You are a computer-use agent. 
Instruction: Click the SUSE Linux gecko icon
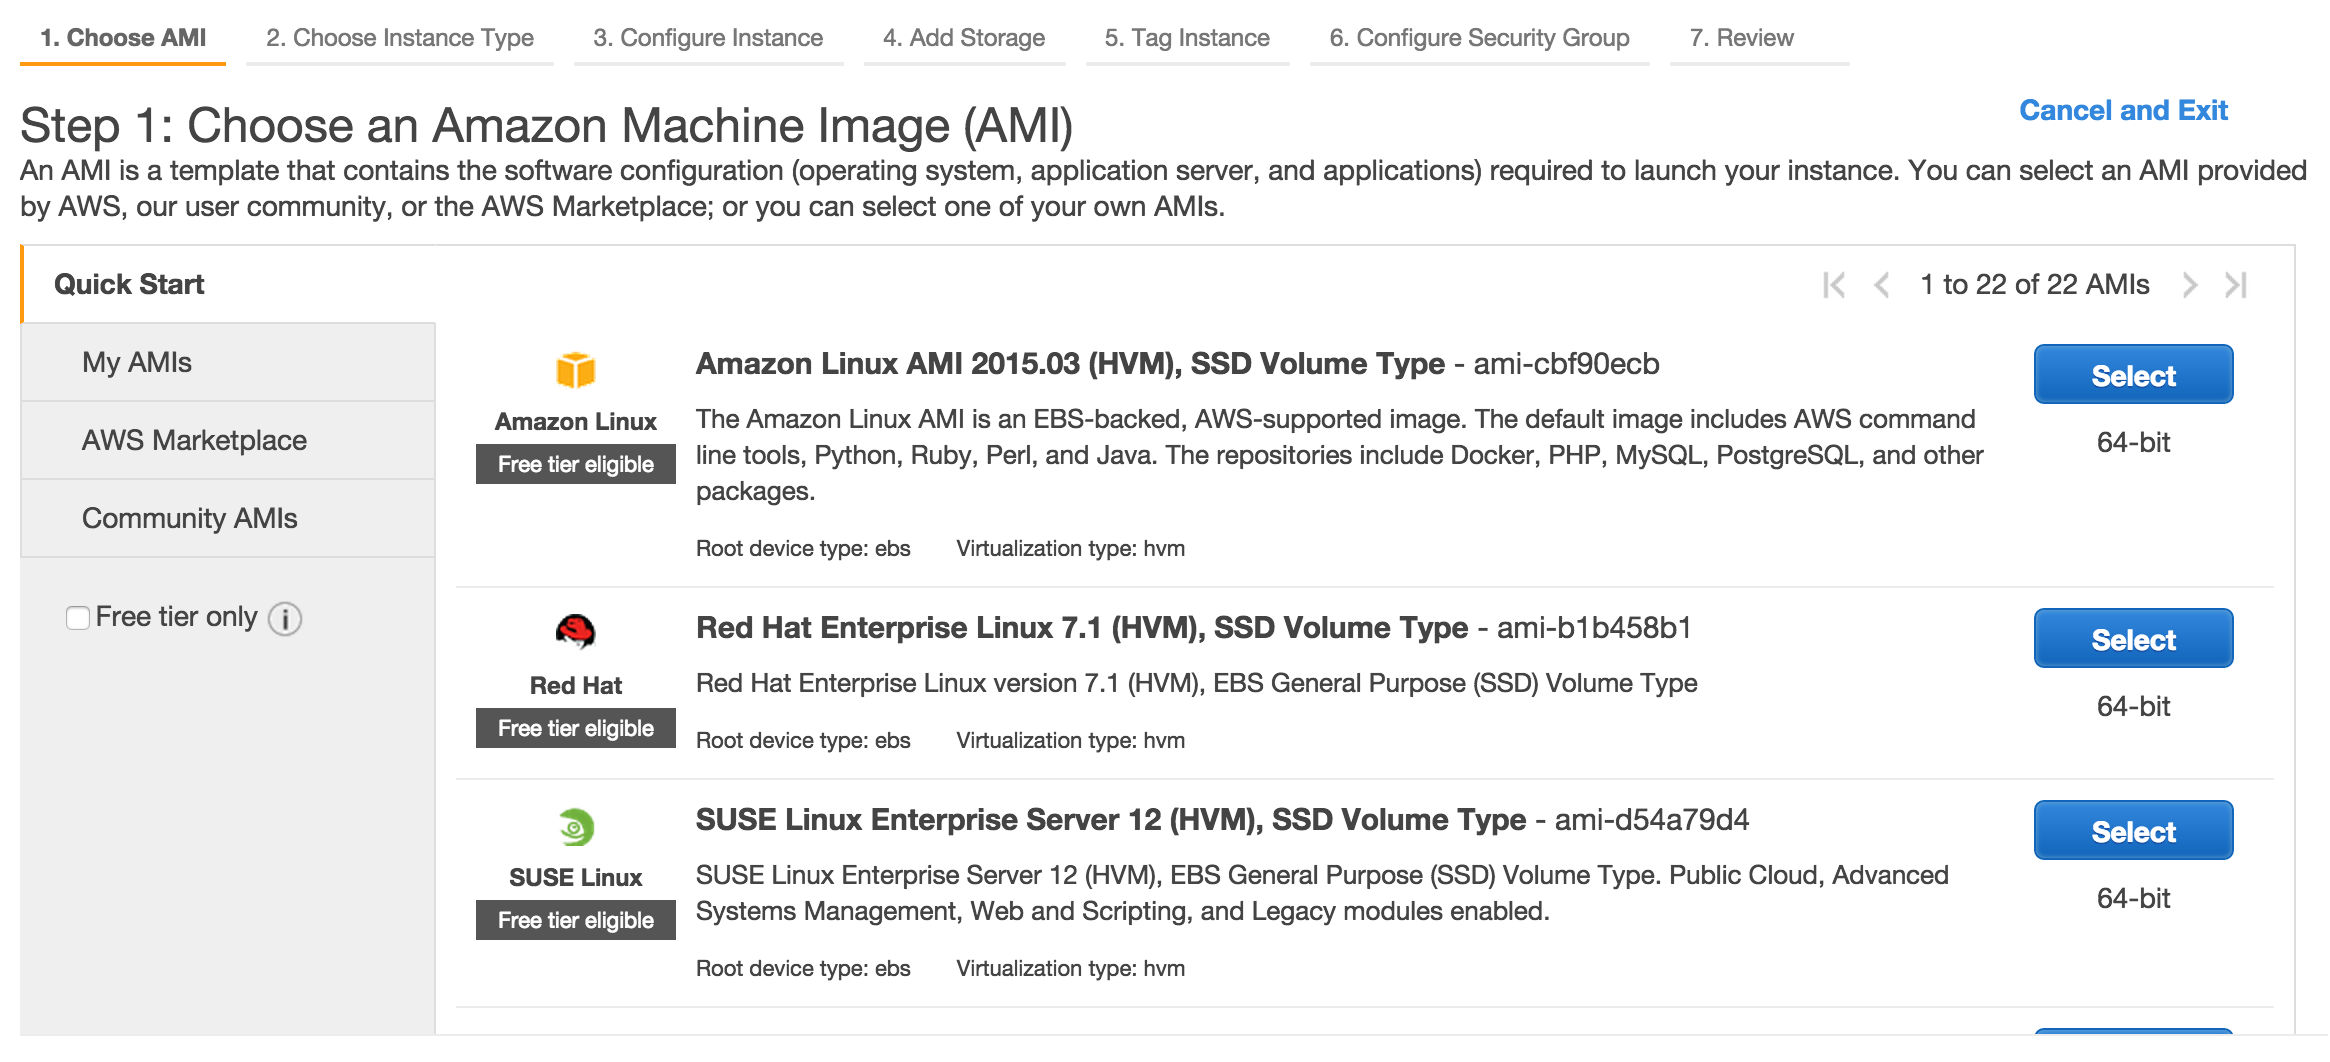(x=575, y=827)
